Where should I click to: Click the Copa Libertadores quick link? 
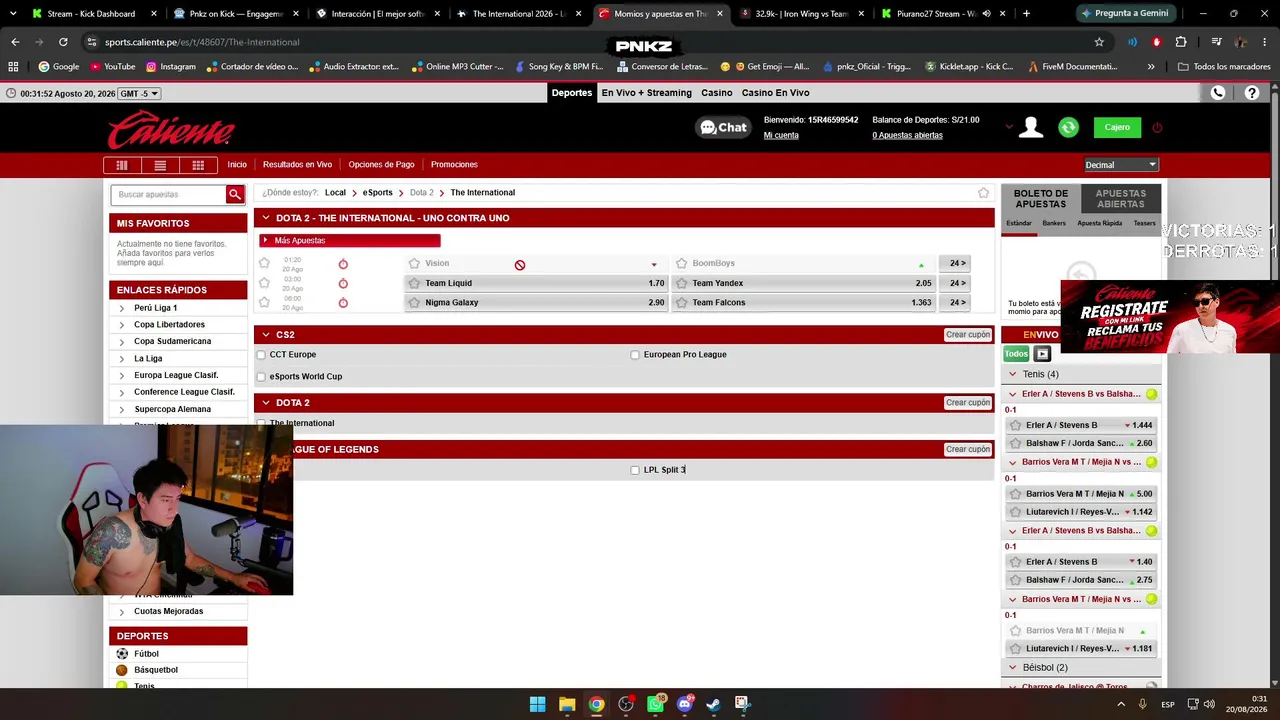(169, 325)
